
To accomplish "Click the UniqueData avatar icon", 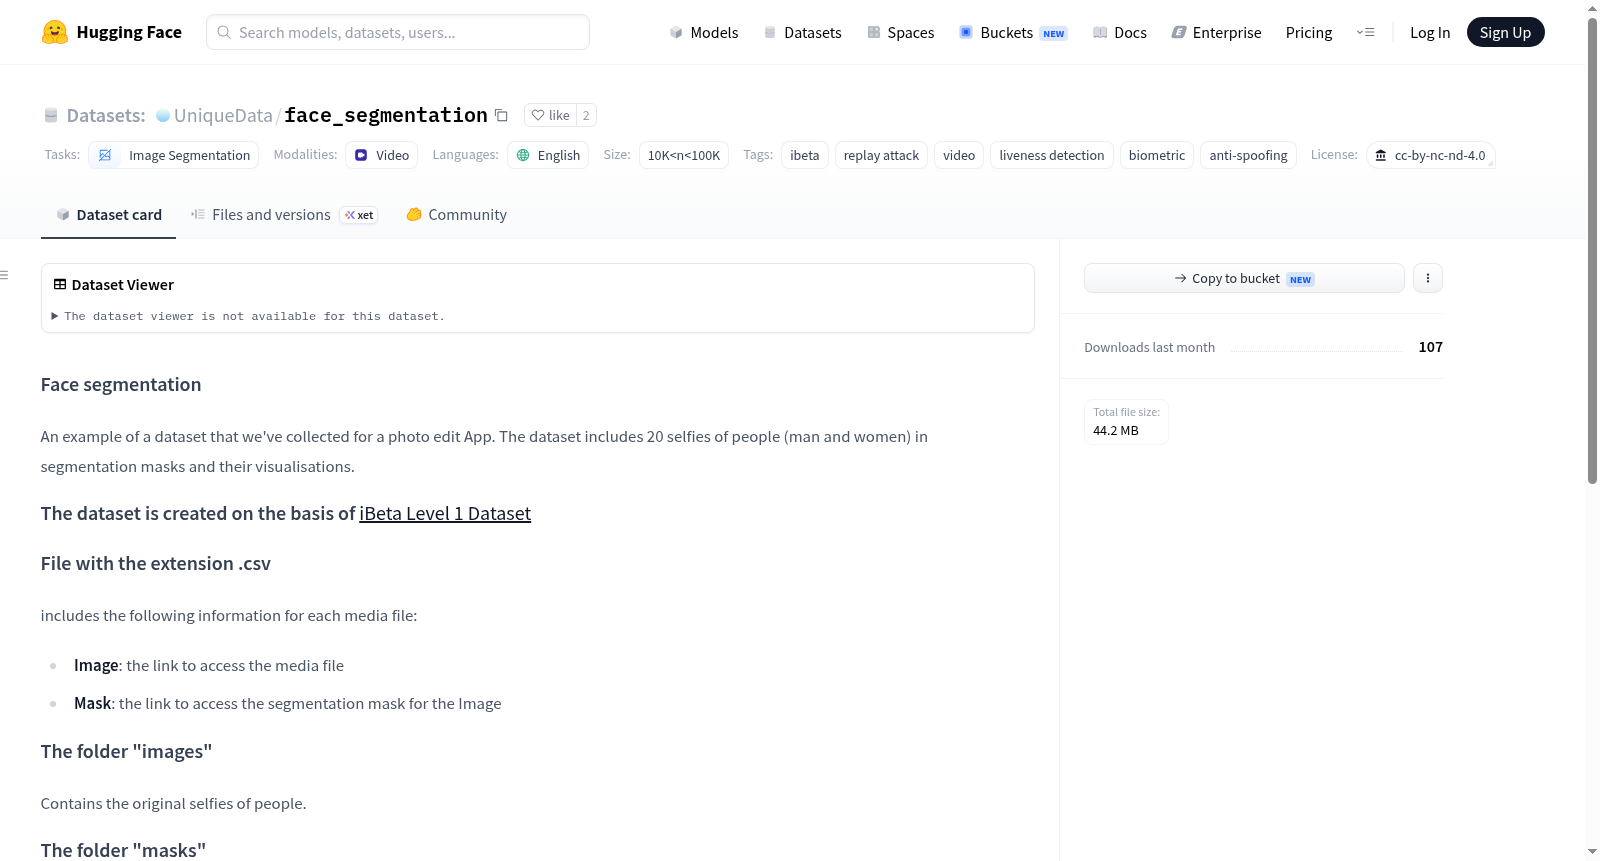I will pyautogui.click(x=163, y=116).
